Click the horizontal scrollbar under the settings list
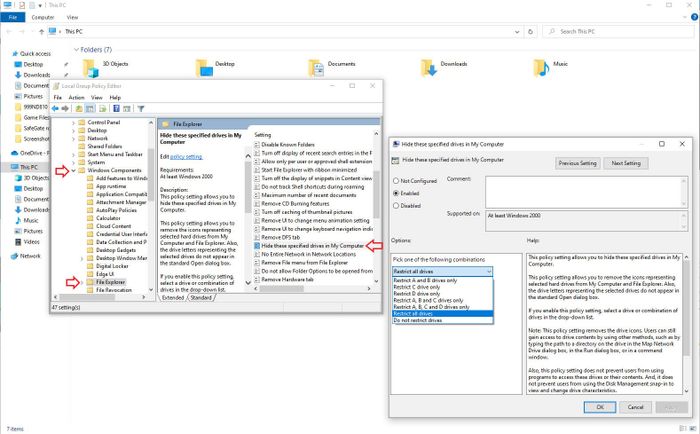 pos(312,289)
